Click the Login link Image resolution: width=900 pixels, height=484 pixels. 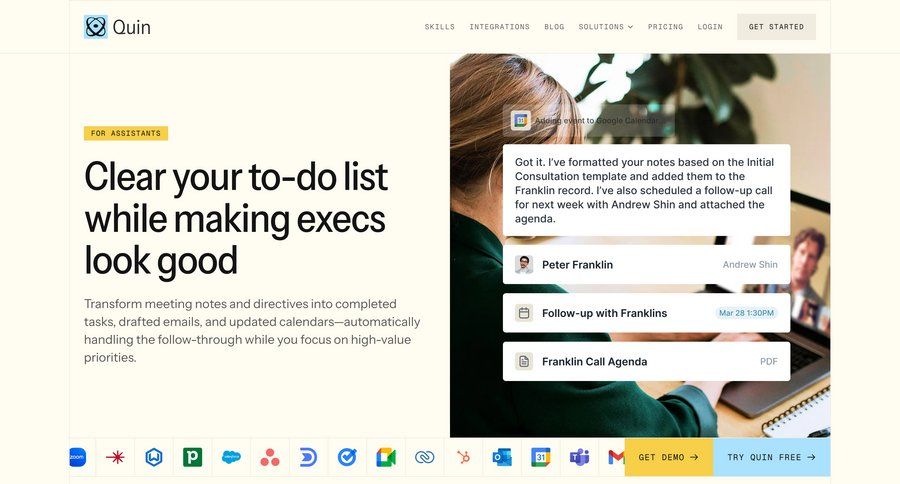[710, 27]
